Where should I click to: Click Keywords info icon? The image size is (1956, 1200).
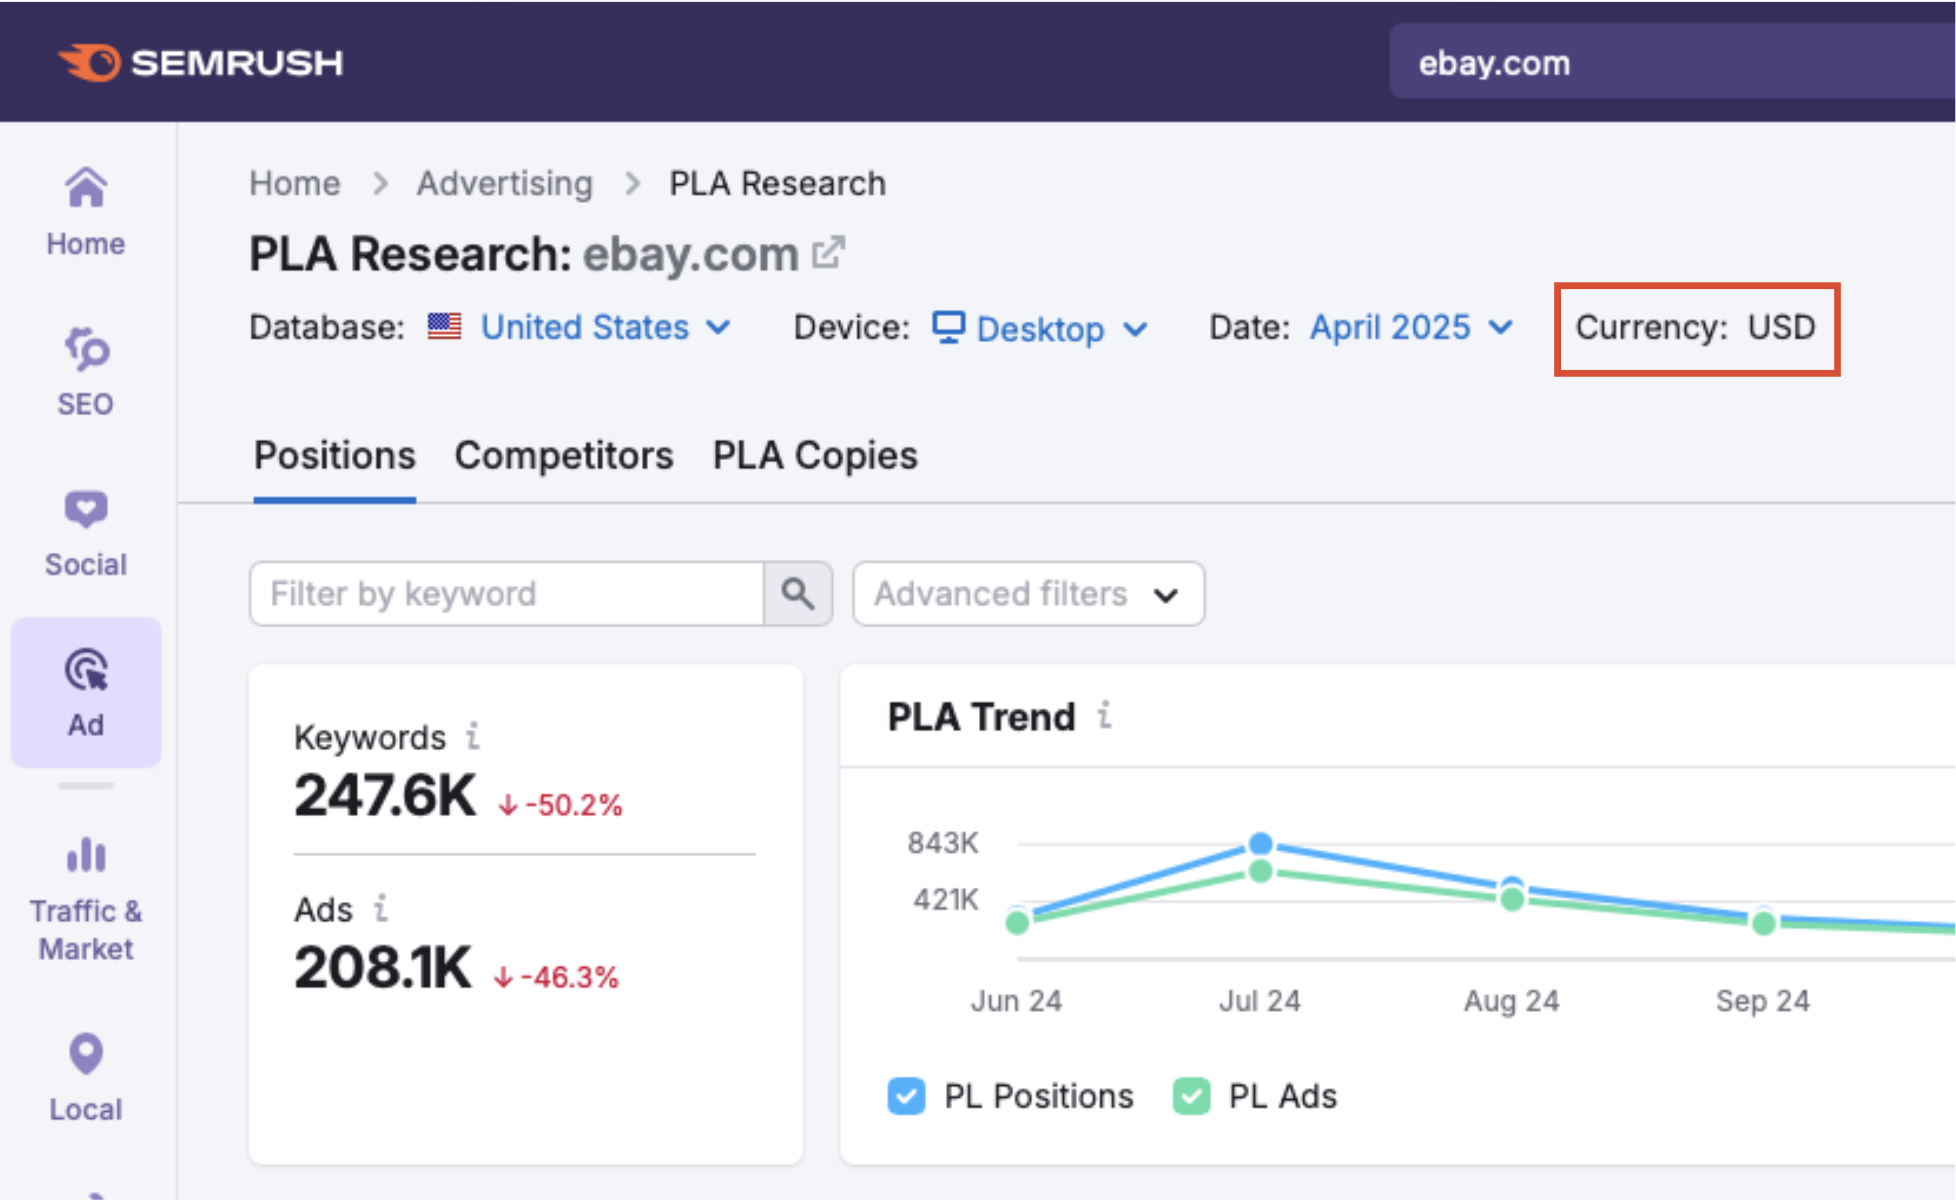473,737
